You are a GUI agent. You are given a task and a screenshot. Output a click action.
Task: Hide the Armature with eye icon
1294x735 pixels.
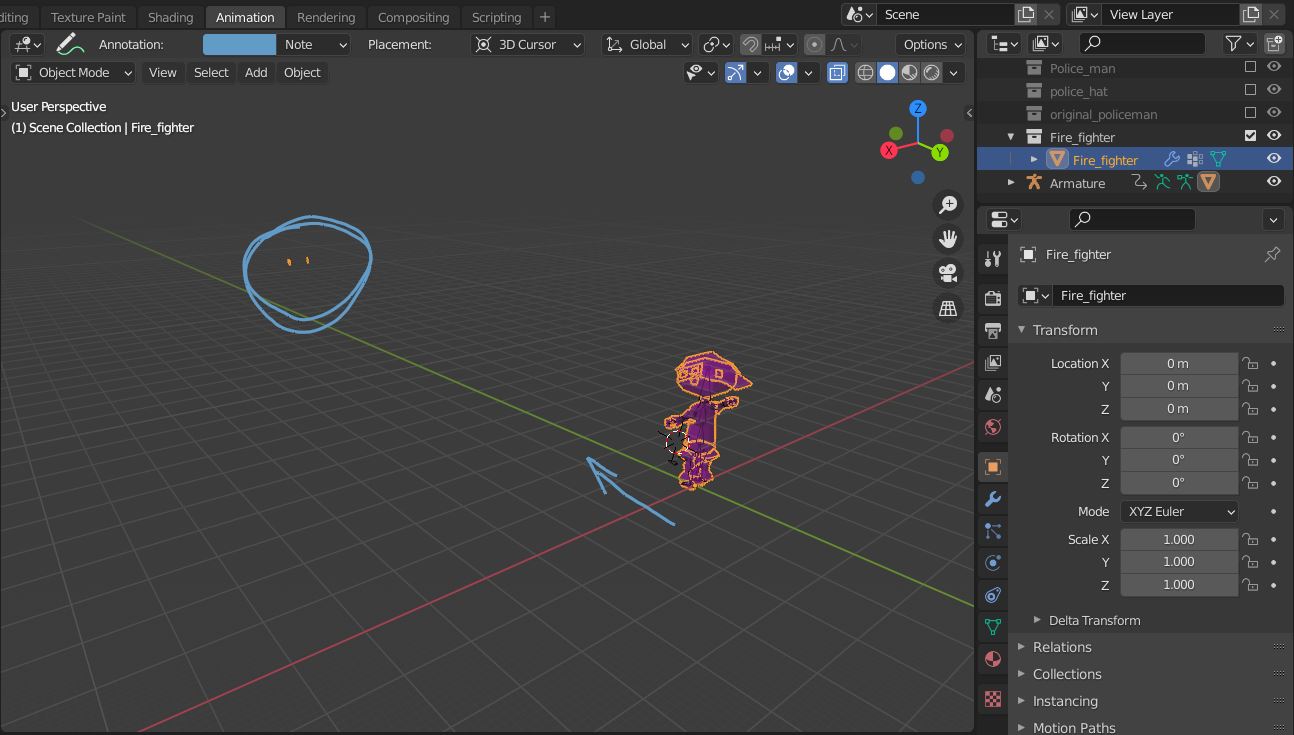coord(1274,182)
